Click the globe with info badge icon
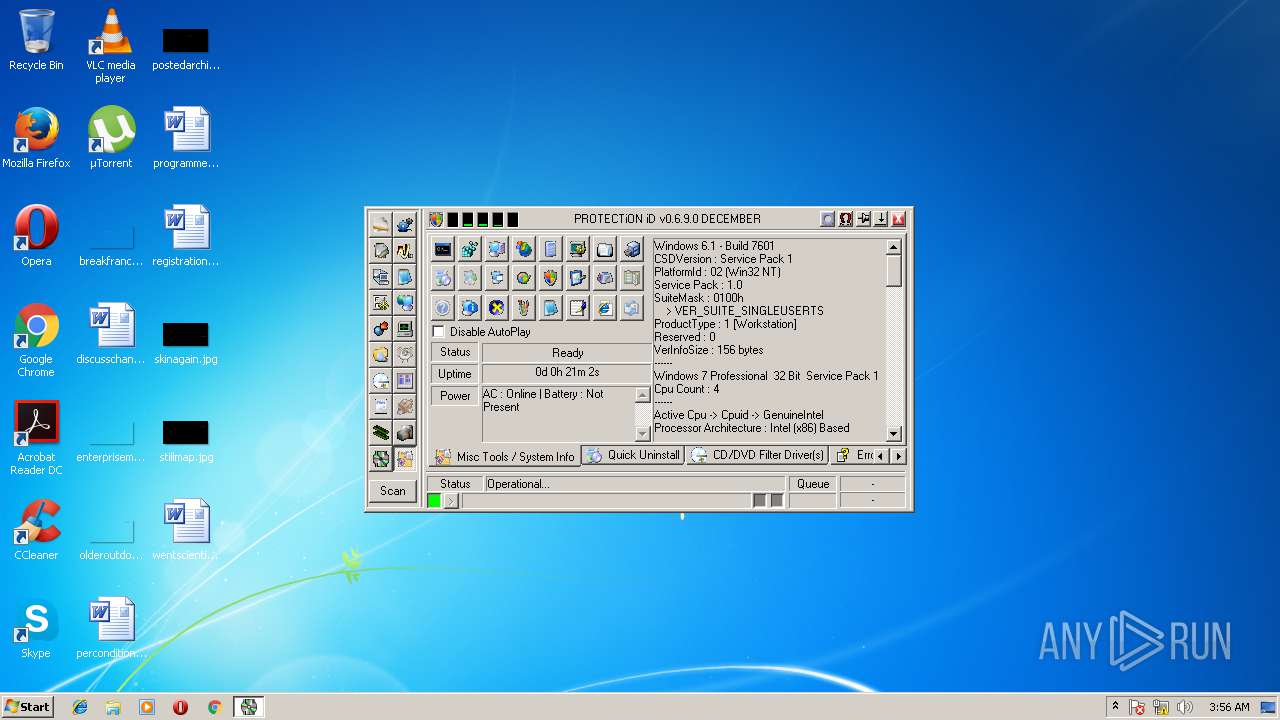Screen dimensions: 1280x720 click(470, 307)
